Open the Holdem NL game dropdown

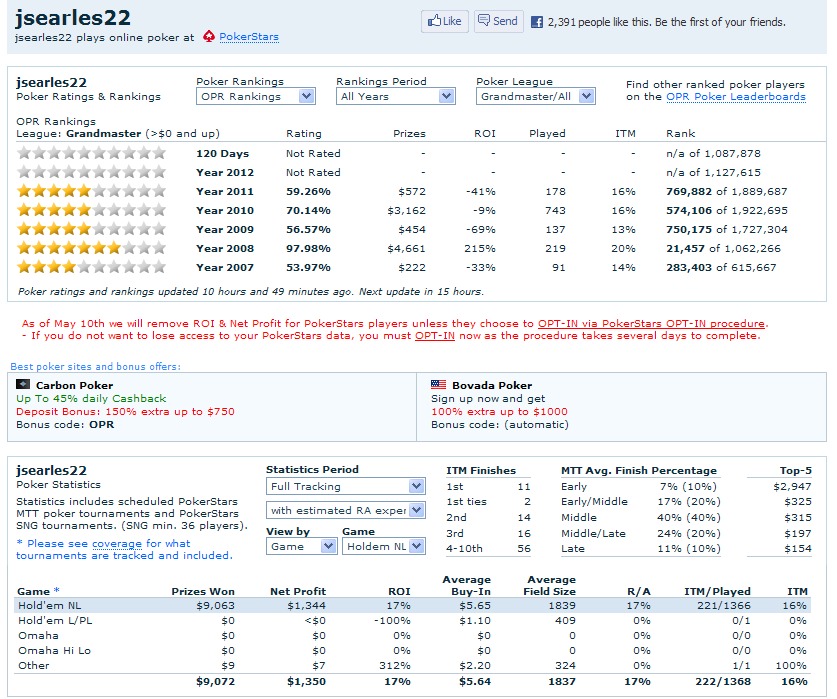[384, 546]
